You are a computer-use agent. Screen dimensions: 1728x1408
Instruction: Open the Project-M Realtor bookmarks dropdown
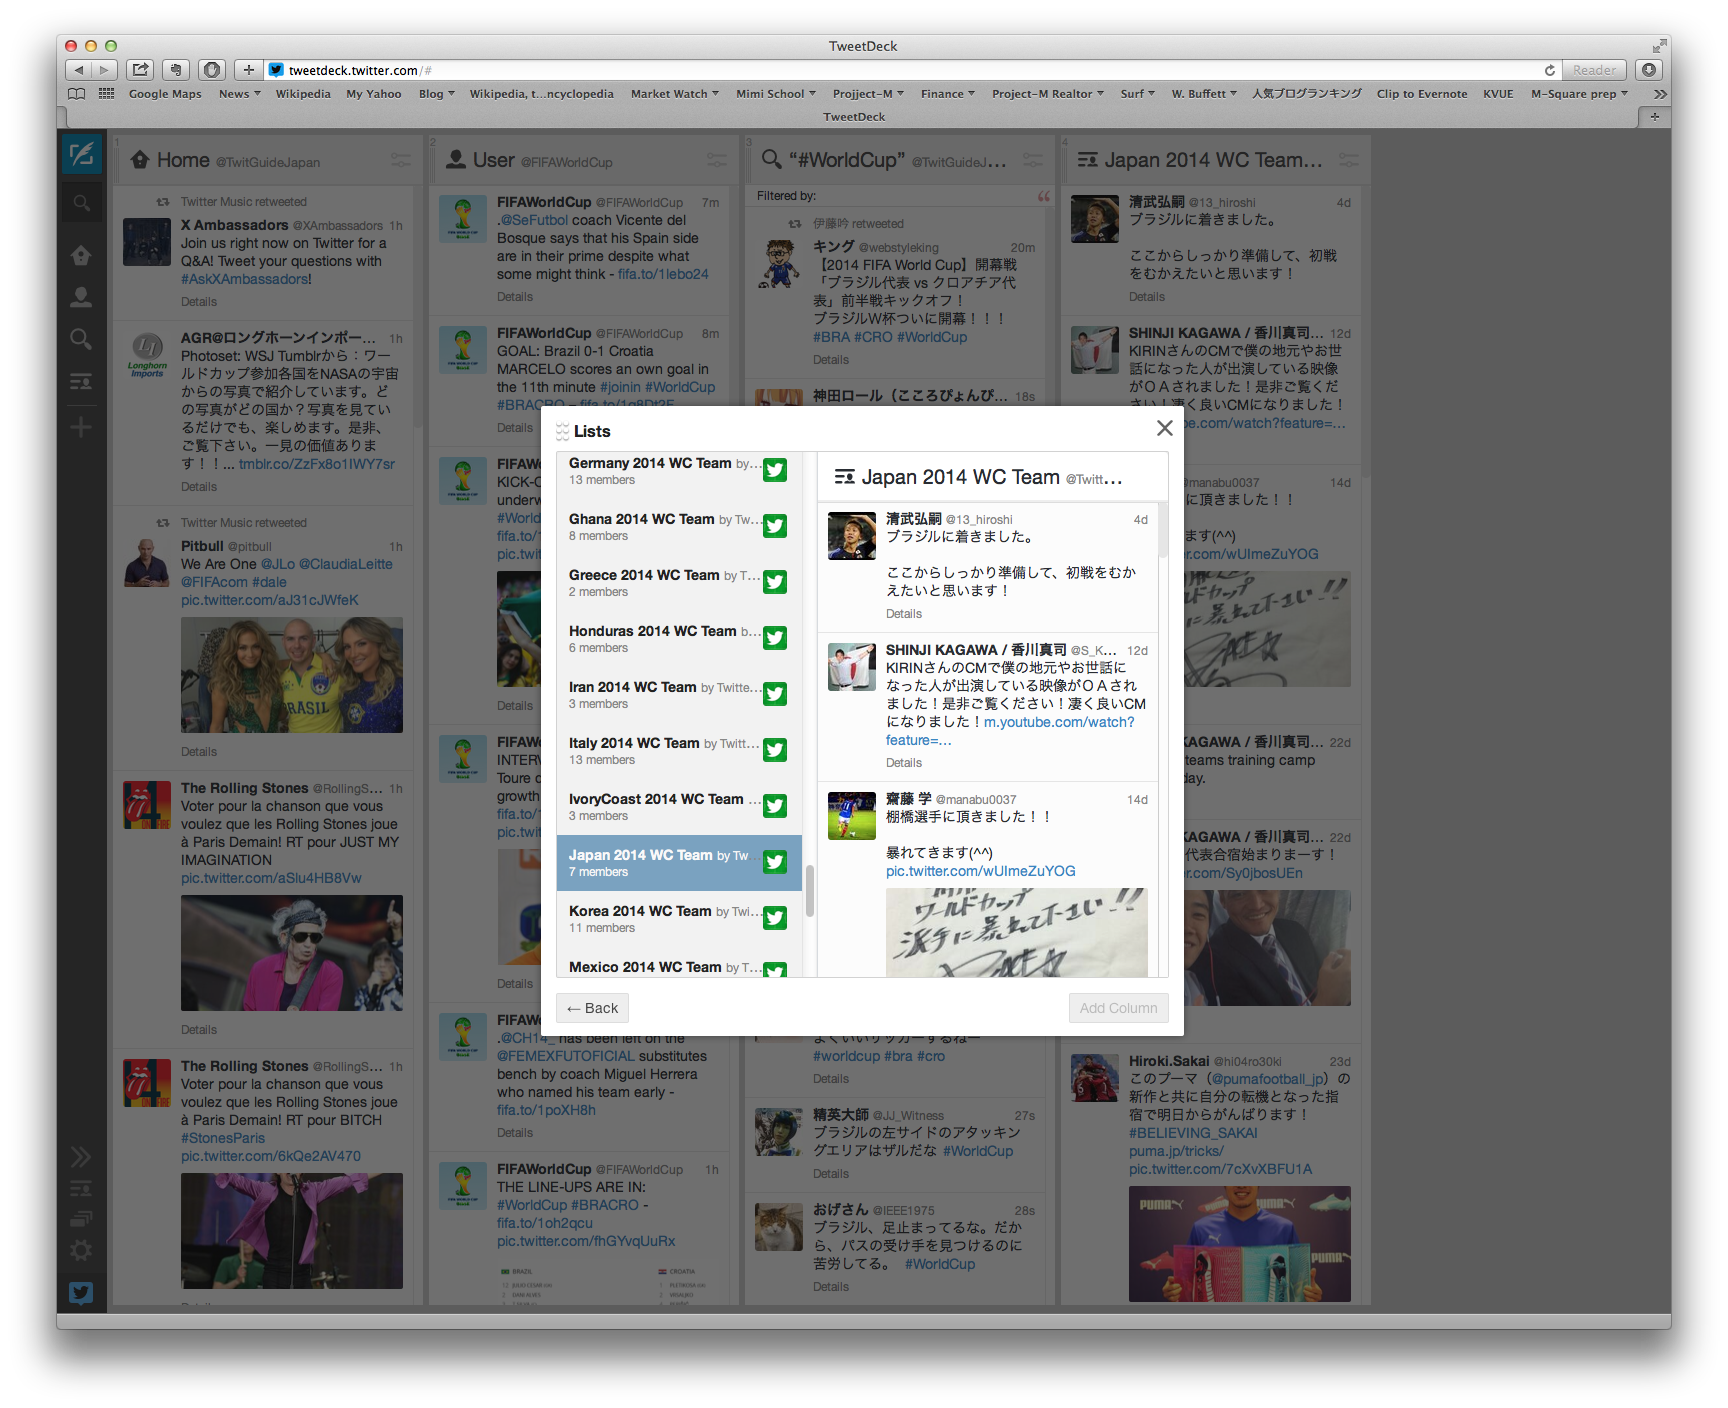click(1047, 94)
